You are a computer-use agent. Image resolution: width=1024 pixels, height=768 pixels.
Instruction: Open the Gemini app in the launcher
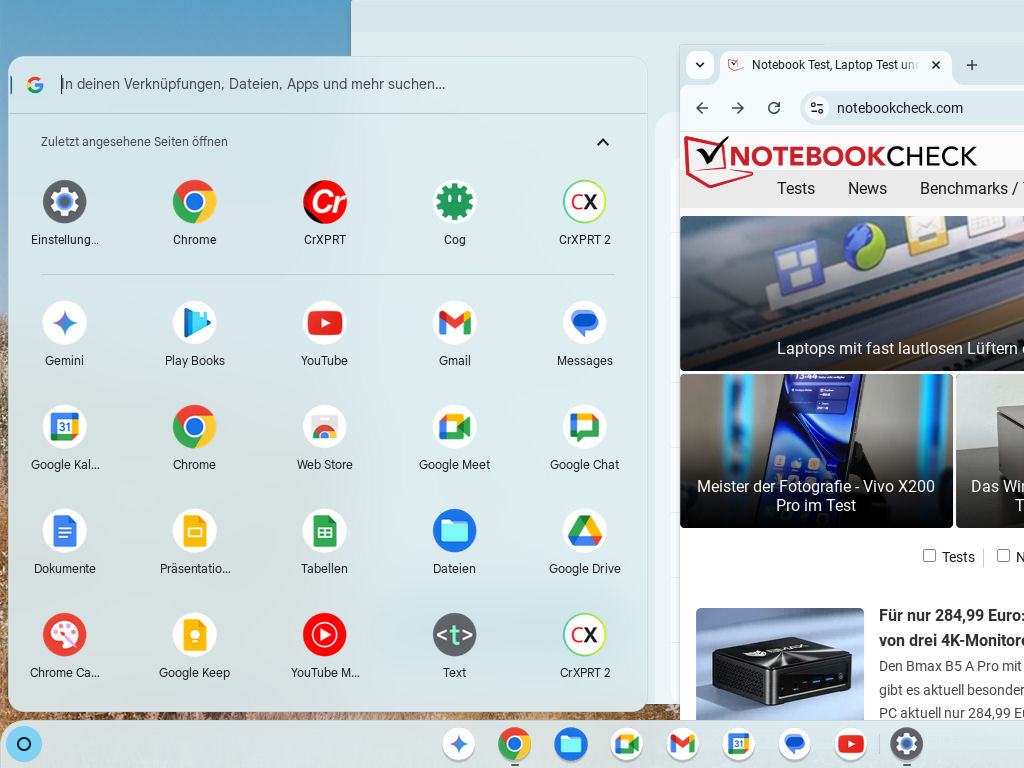[x=65, y=324]
